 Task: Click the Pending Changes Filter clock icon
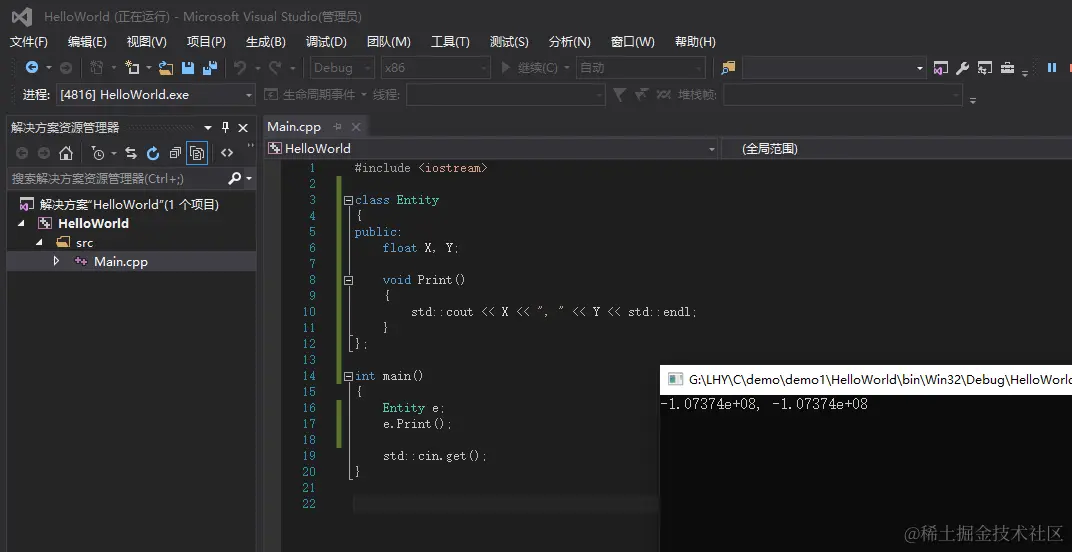[x=98, y=153]
